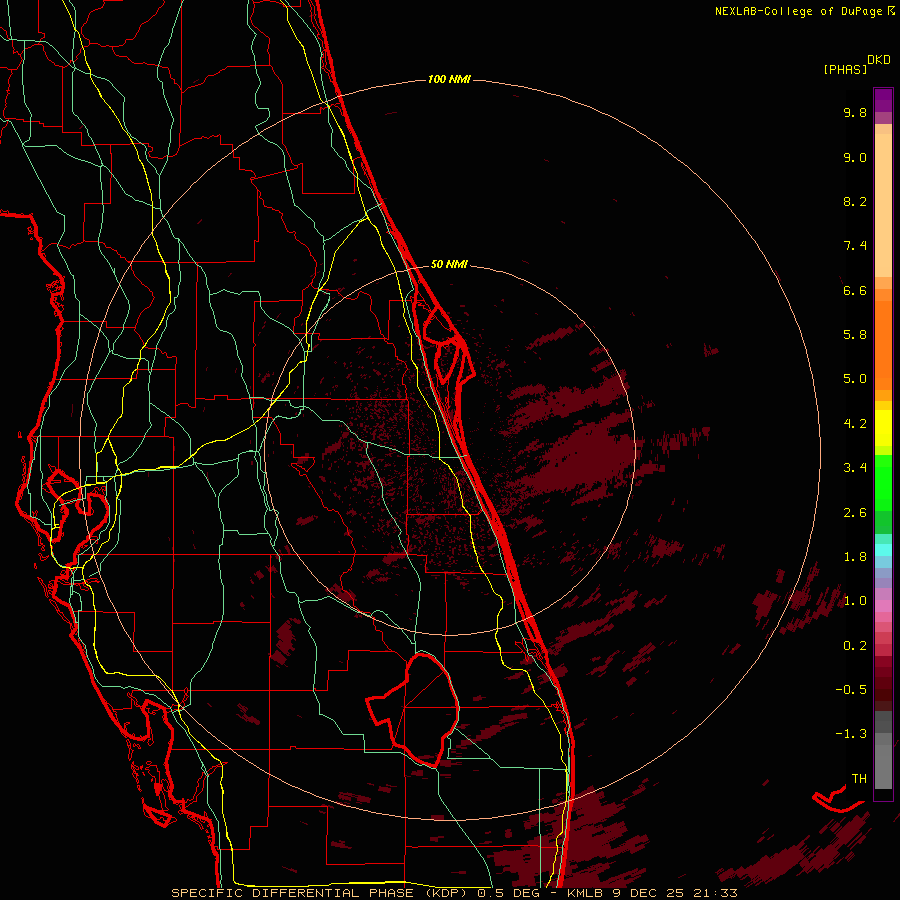This screenshot has height=900, width=900.
Task: Click the 3.4 scale value
Action: point(855,468)
